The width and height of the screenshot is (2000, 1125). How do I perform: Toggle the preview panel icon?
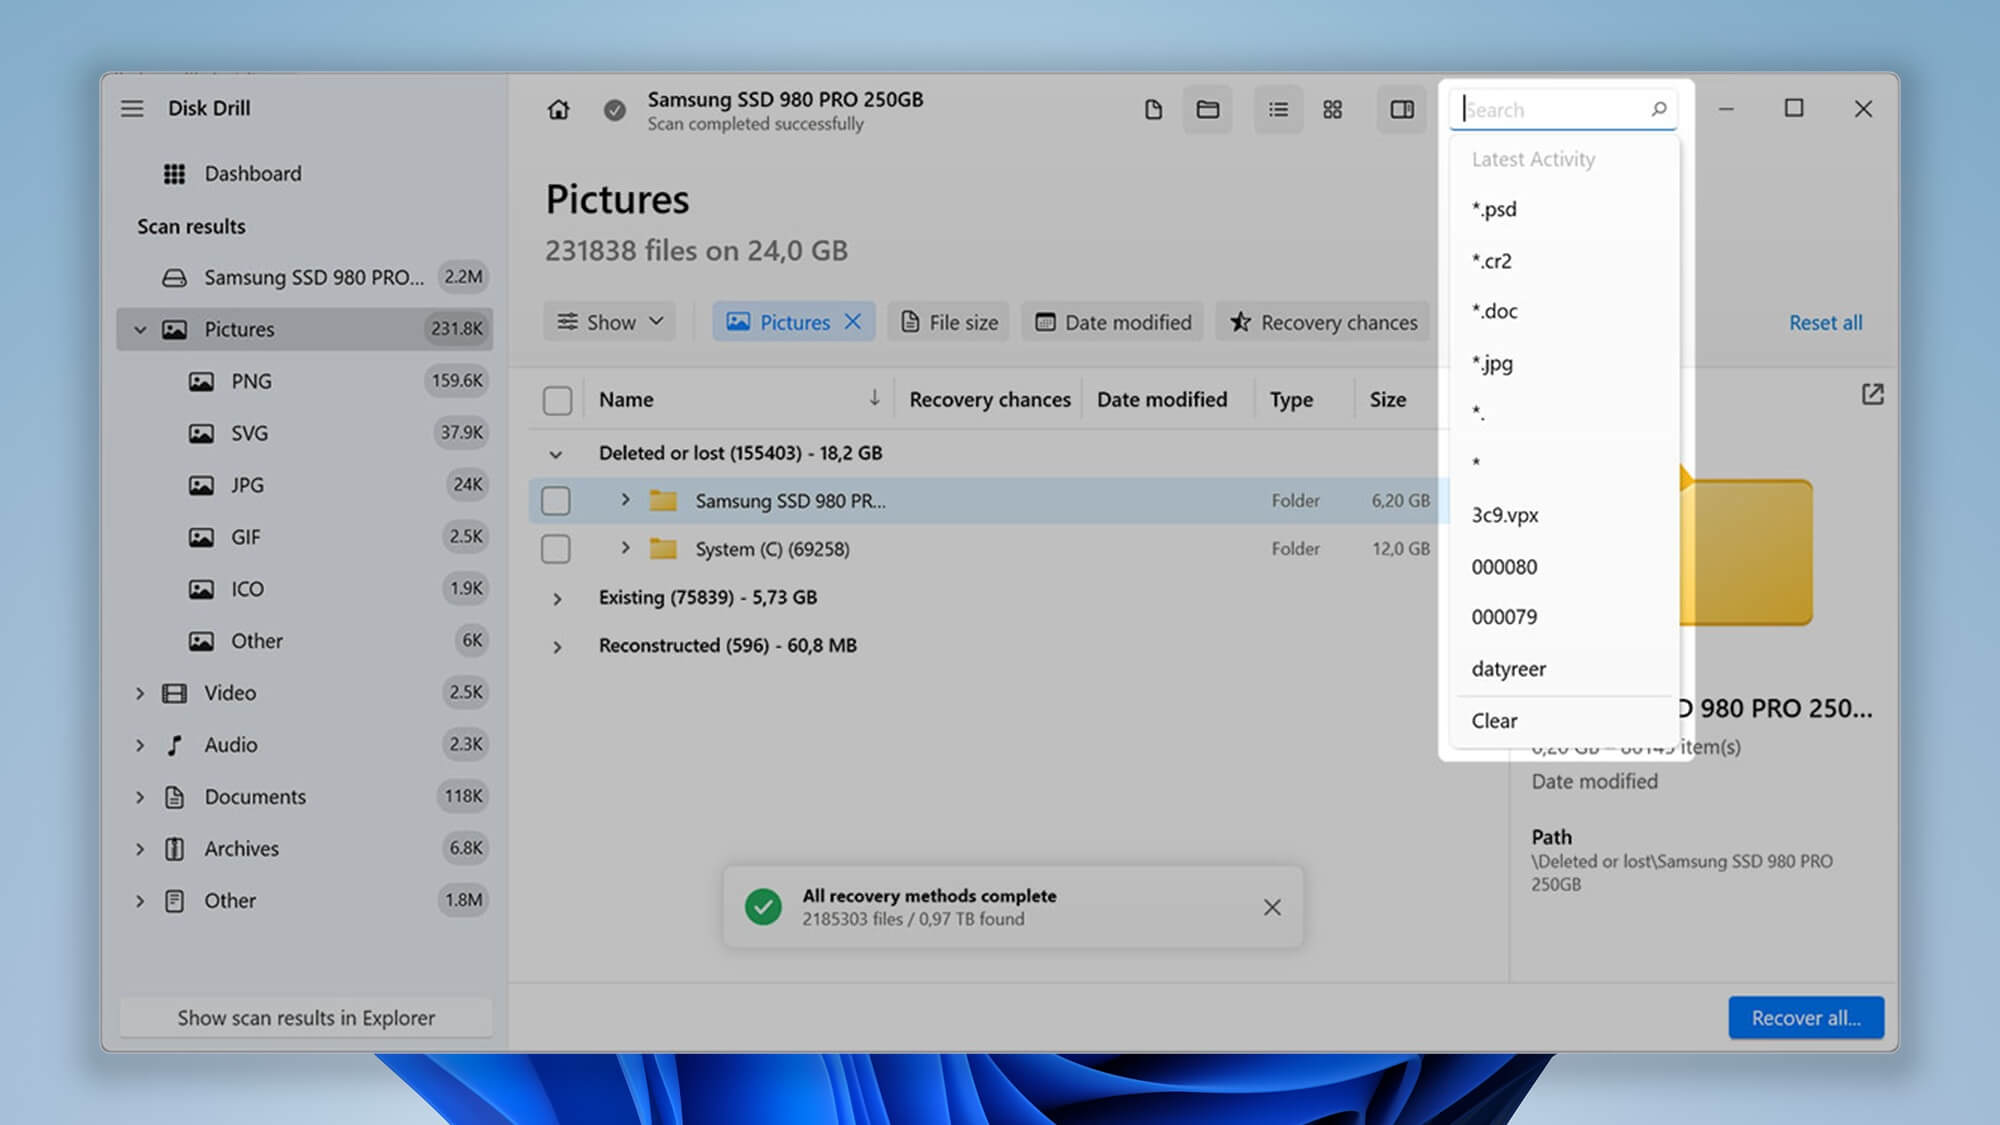click(1402, 109)
